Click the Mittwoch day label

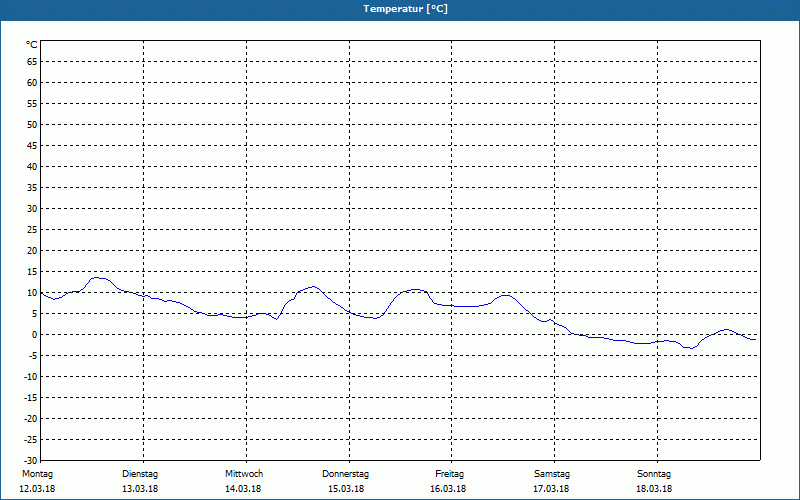[x=244, y=474]
